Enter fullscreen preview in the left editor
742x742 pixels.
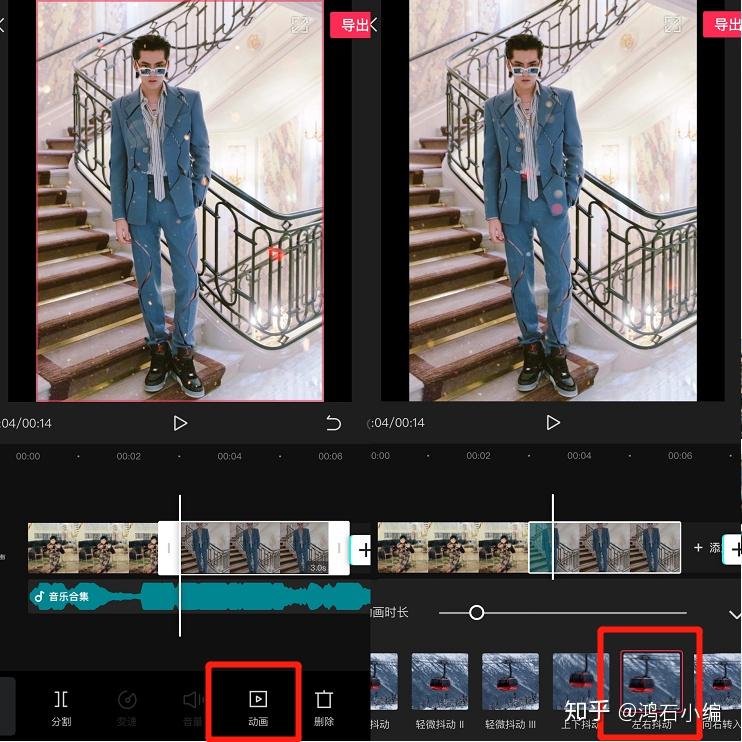point(299,24)
